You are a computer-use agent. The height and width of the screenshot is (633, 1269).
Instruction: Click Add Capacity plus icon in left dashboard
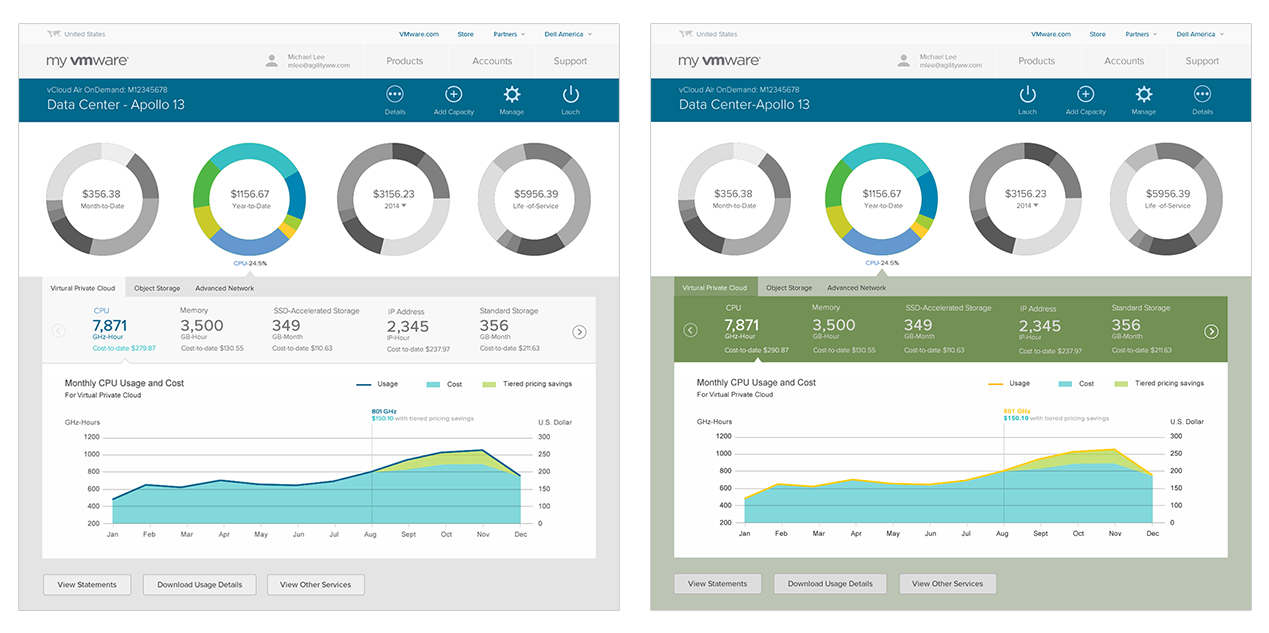(453, 95)
